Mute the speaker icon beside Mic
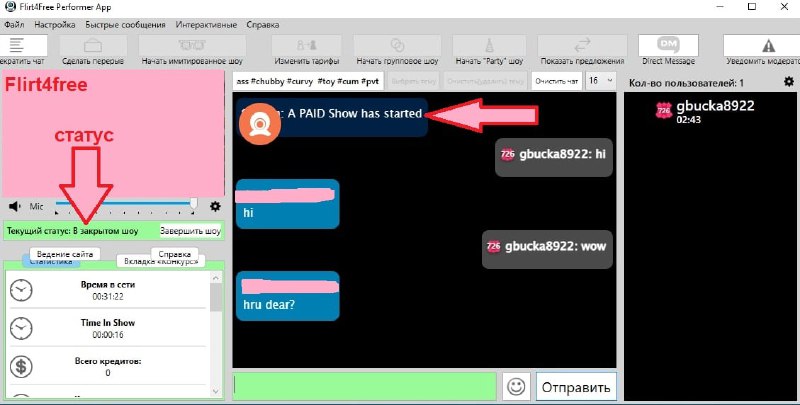 point(14,206)
